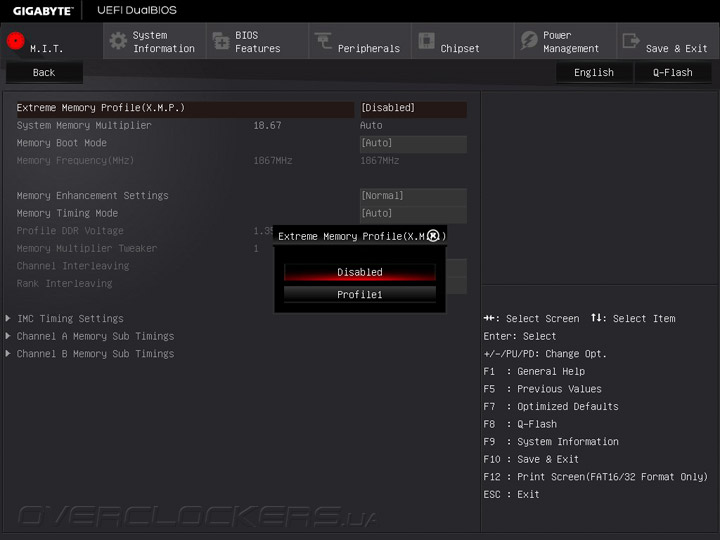Launch Q-Flash from the top button

point(673,73)
